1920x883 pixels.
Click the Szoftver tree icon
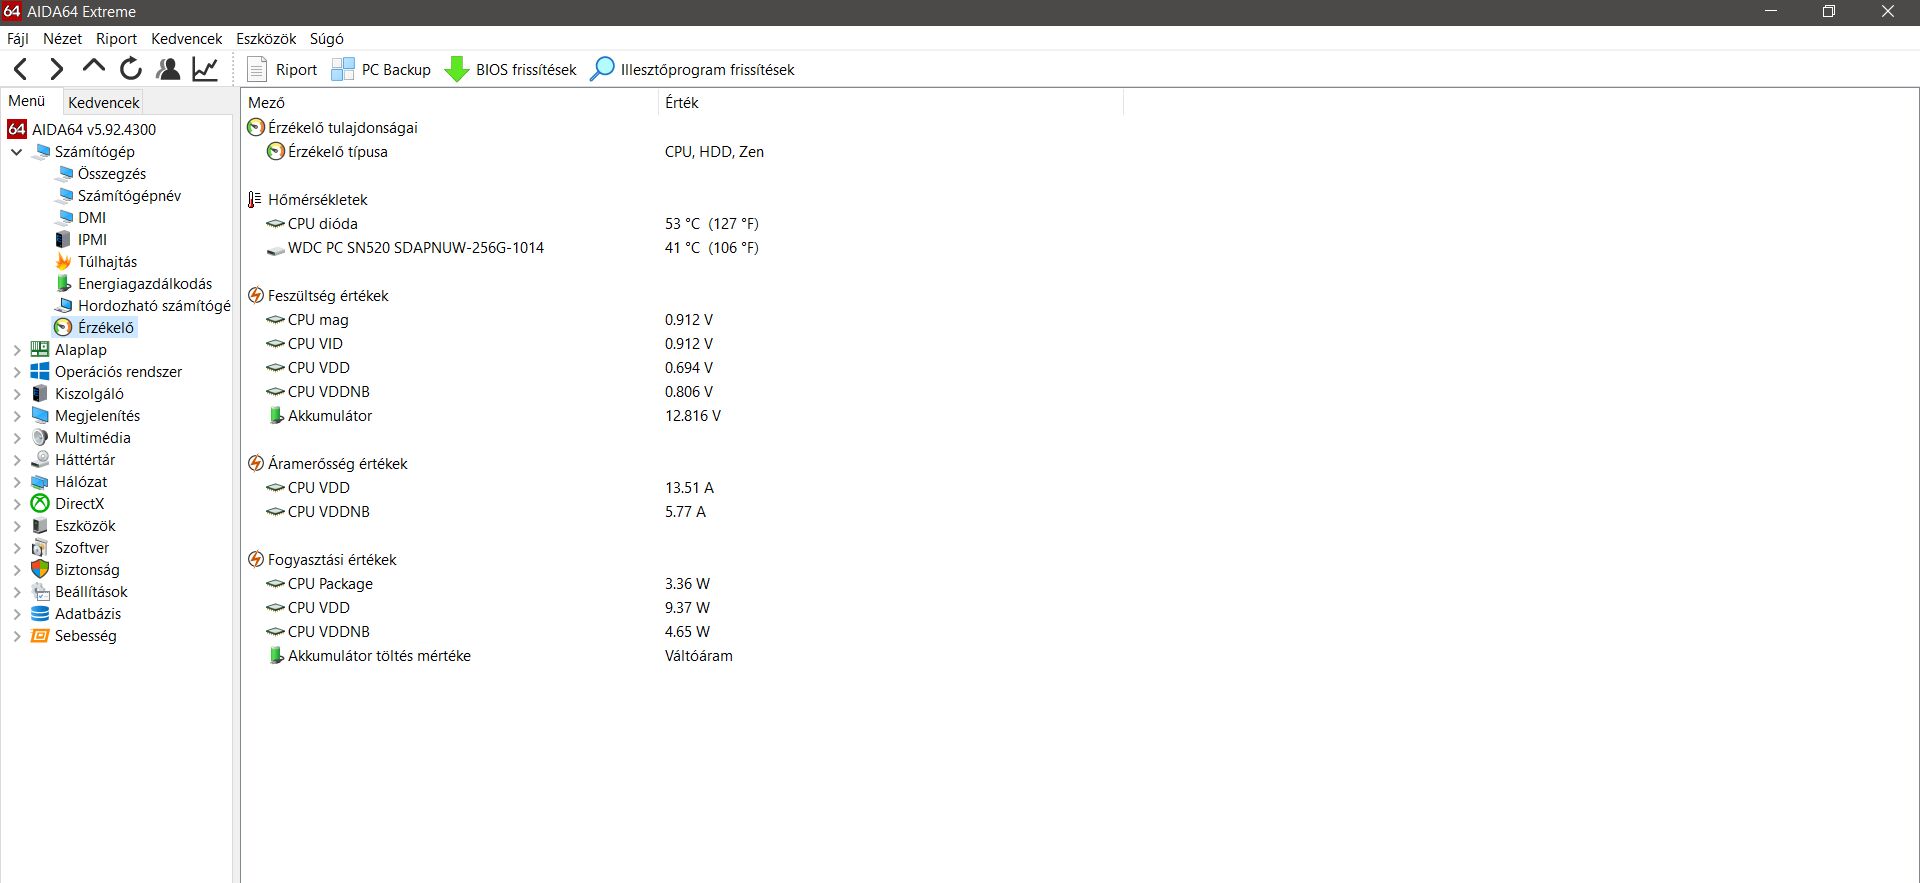point(40,548)
